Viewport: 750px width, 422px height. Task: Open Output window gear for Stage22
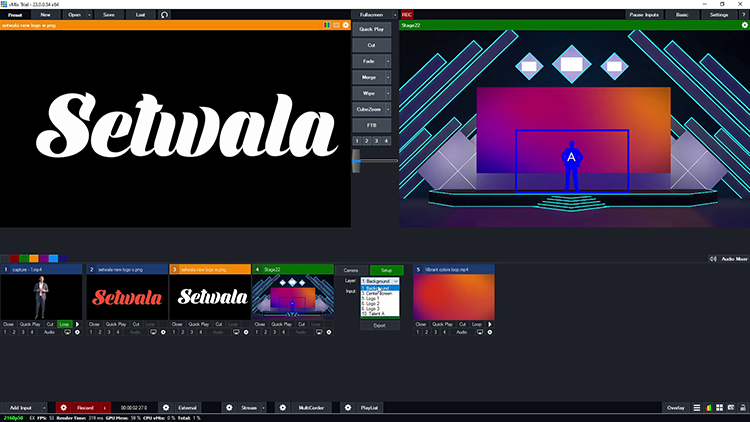point(744,25)
